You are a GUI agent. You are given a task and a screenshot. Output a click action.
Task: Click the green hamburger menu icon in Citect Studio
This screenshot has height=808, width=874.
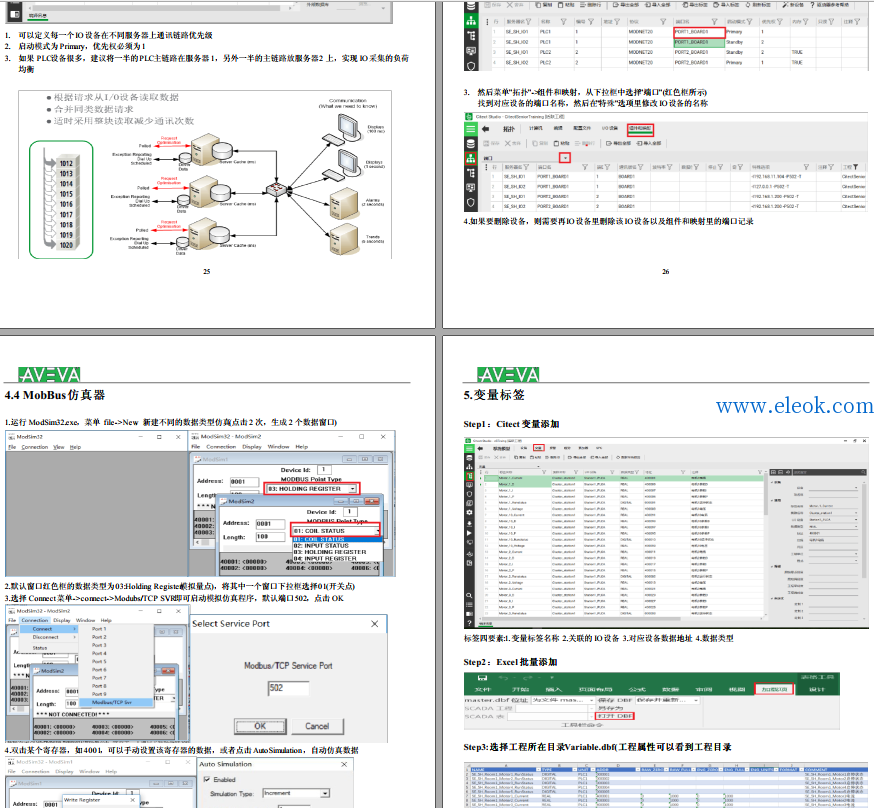click(470, 129)
